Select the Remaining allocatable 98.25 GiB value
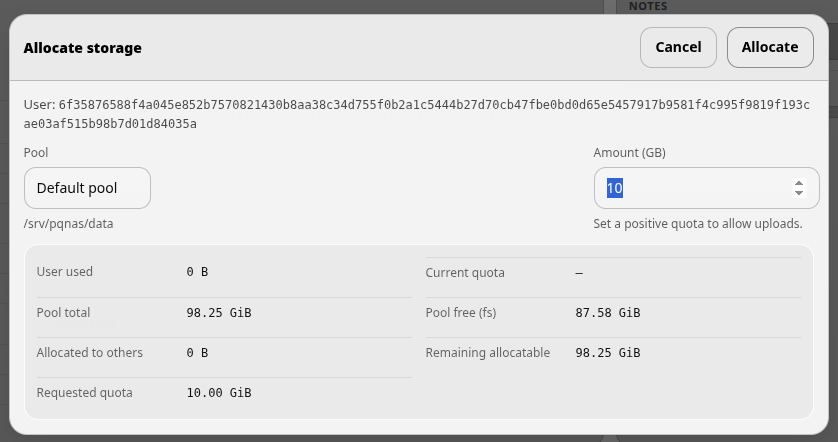The height and width of the screenshot is (442, 838). (608, 353)
